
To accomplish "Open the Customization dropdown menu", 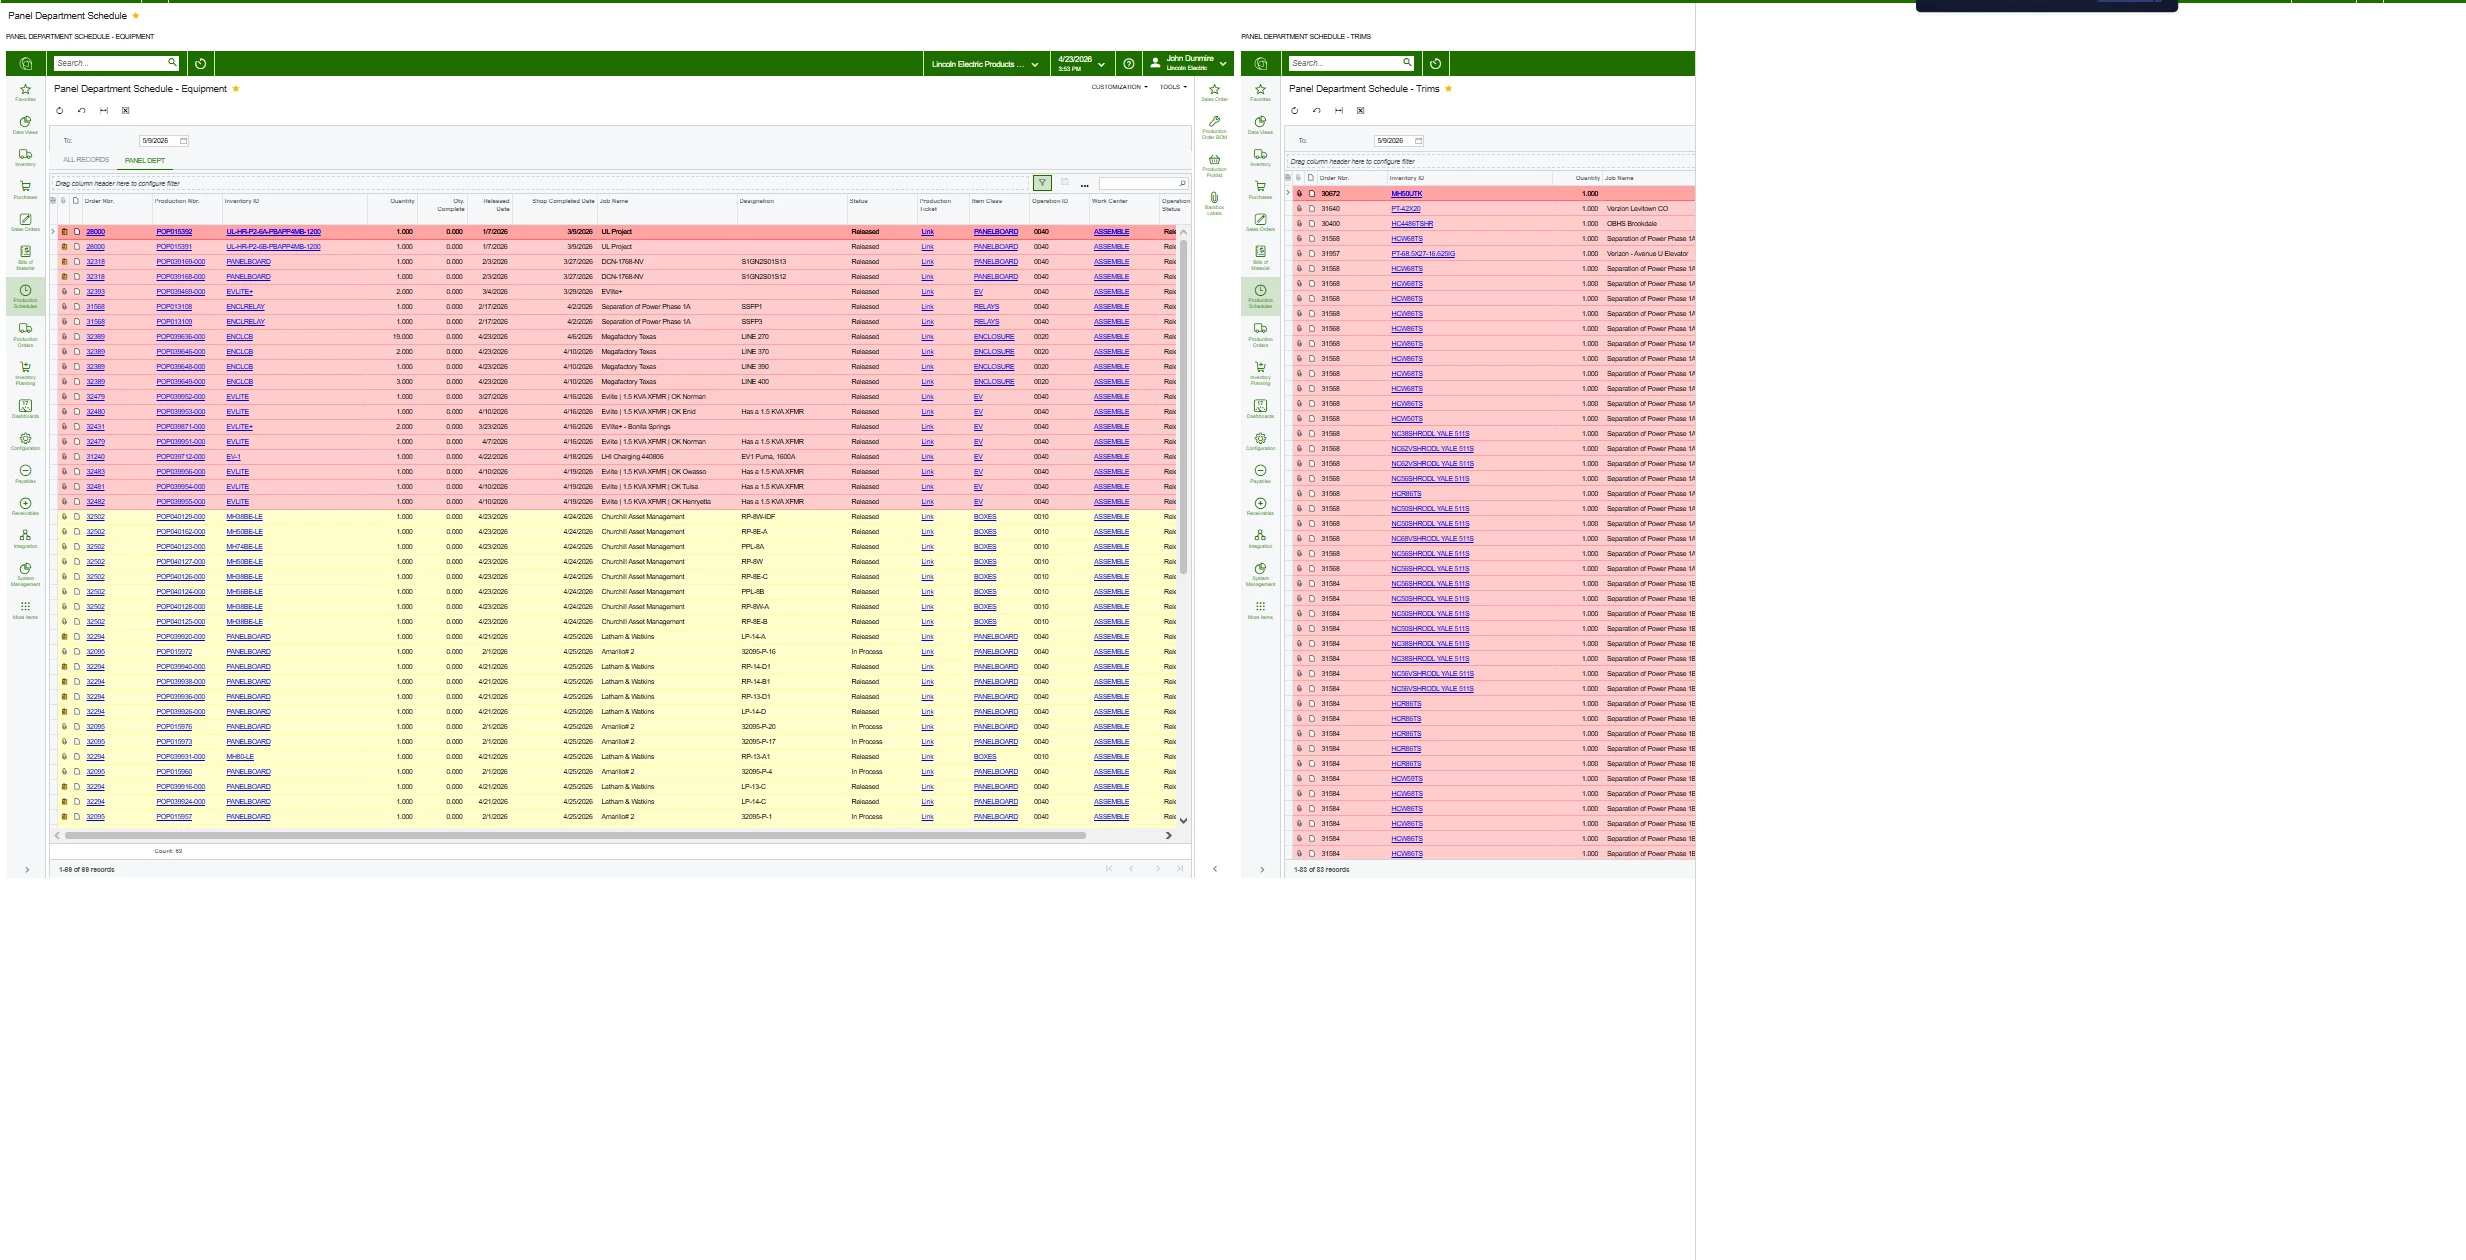I will tap(1119, 87).
